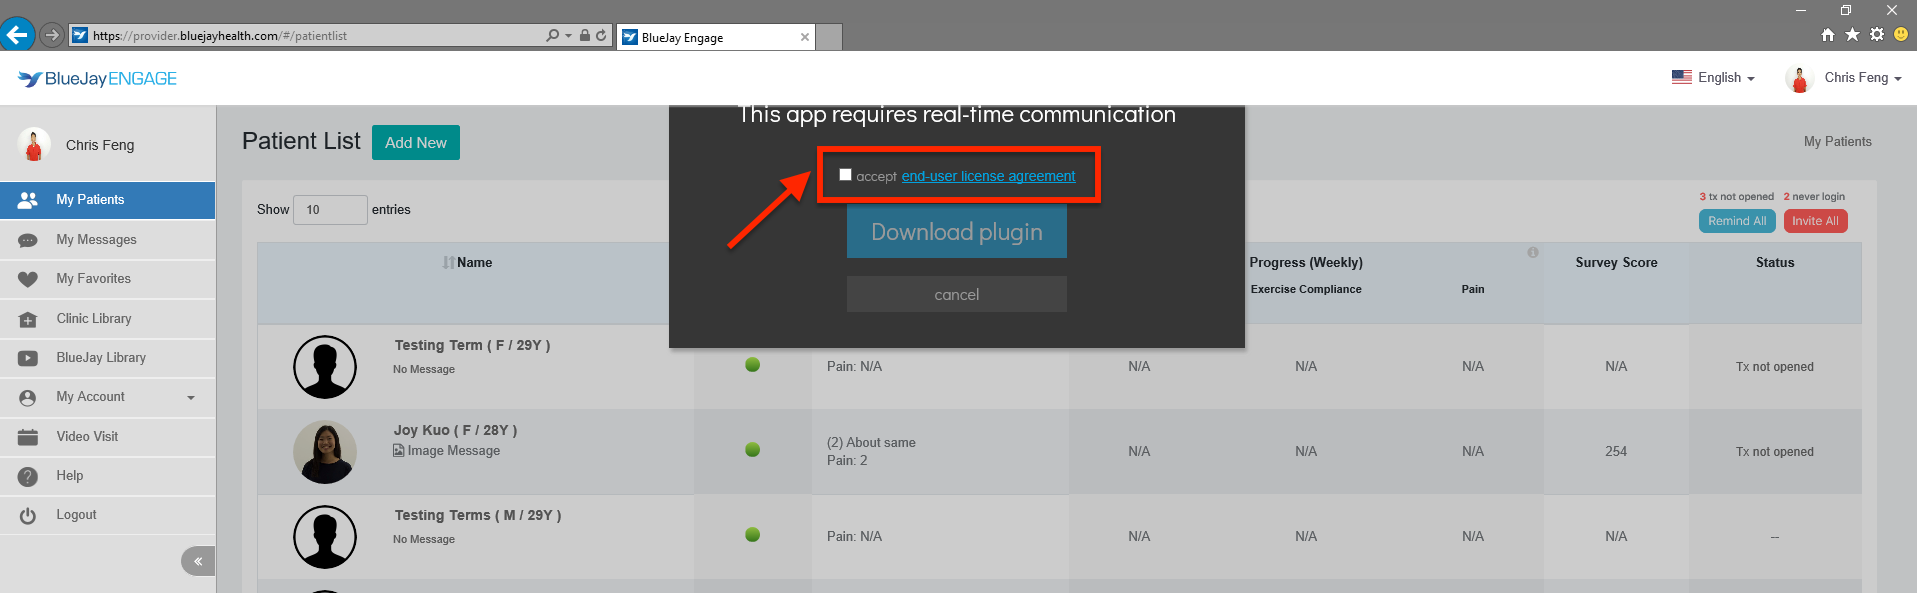1917x593 pixels.
Task: Click the info icon near Progress header
Action: 1532,253
